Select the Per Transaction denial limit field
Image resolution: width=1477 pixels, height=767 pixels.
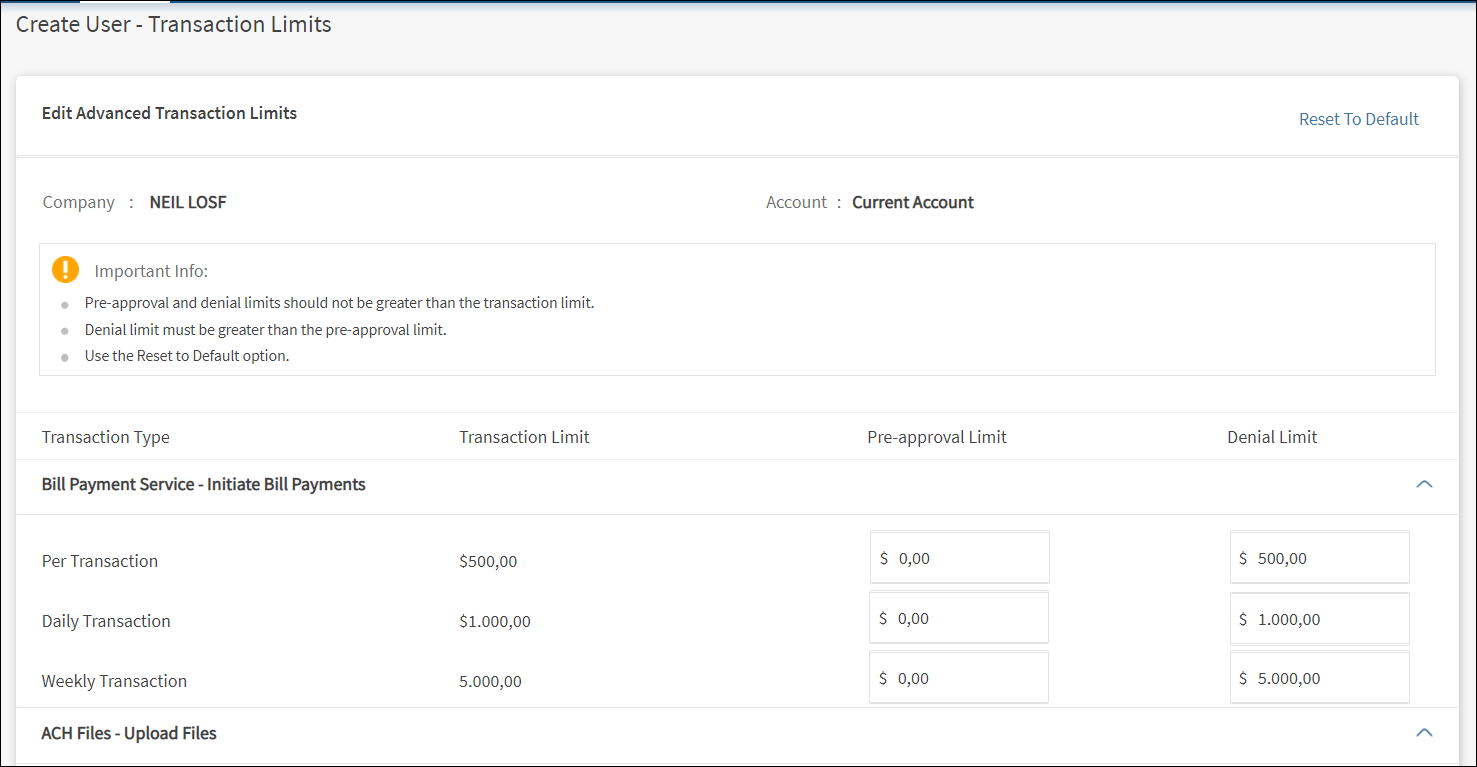click(x=1319, y=558)
